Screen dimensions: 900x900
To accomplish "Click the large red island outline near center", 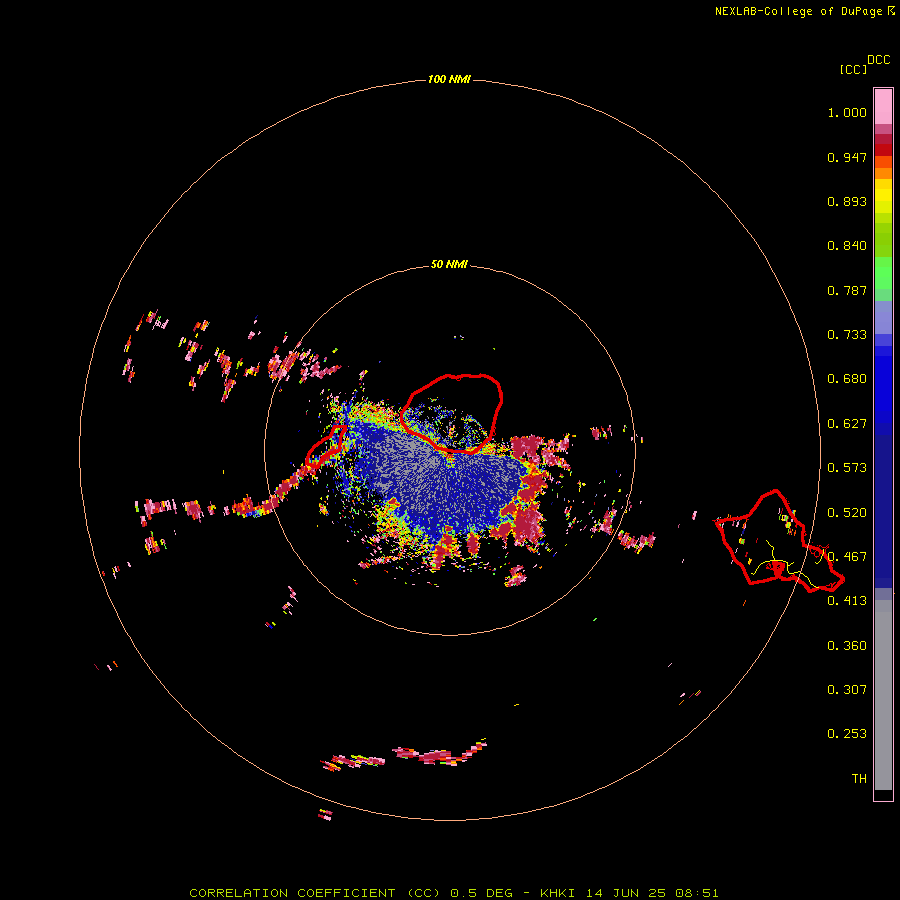I will coord(452,413).
